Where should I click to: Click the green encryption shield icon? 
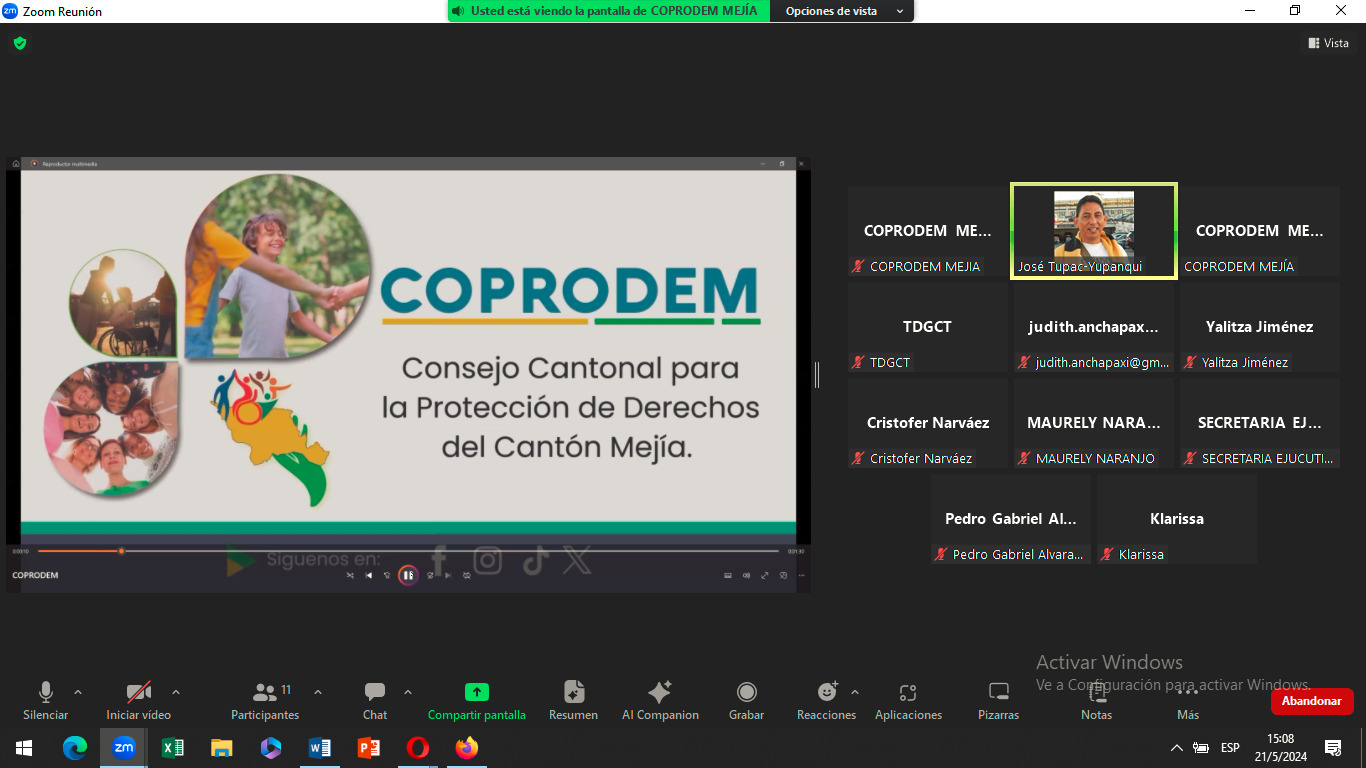20,43
